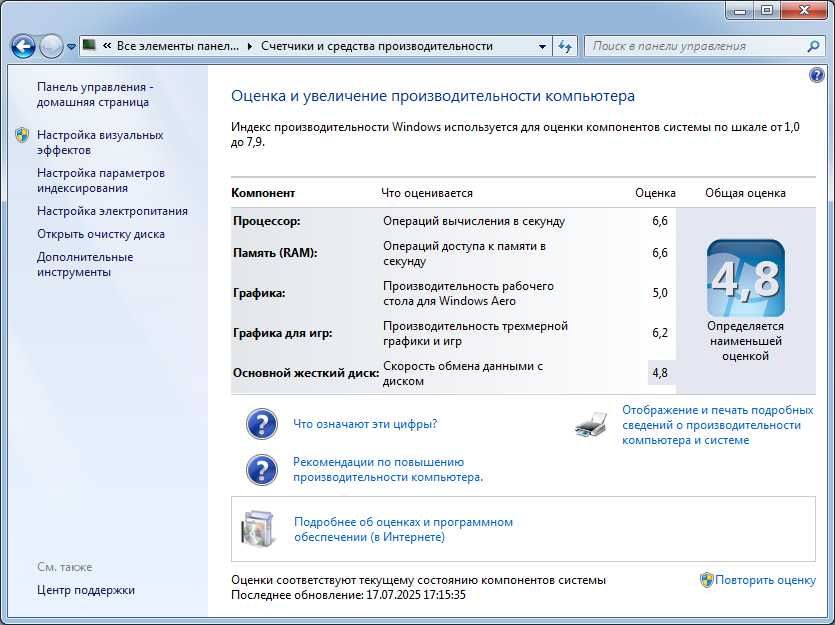Click 'Повторить оценку' to rerun assessment
835x625 pixels.
[x=765, y=580]
